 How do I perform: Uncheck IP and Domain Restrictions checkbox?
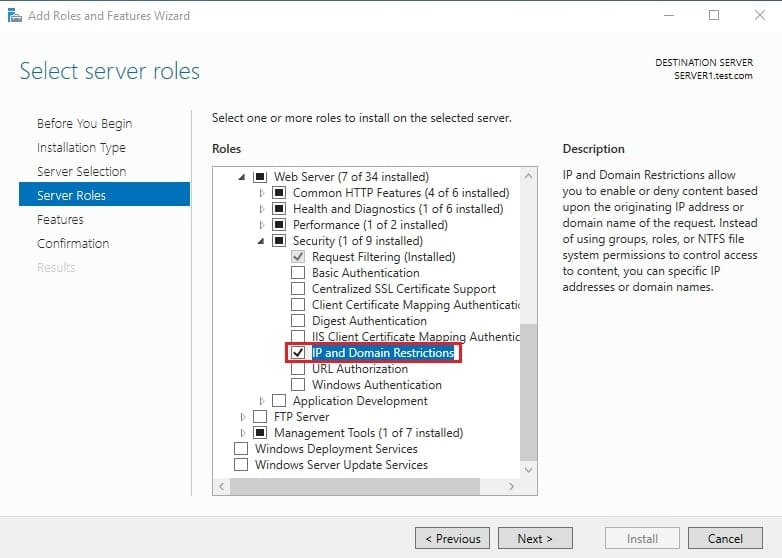click(298, 353)
